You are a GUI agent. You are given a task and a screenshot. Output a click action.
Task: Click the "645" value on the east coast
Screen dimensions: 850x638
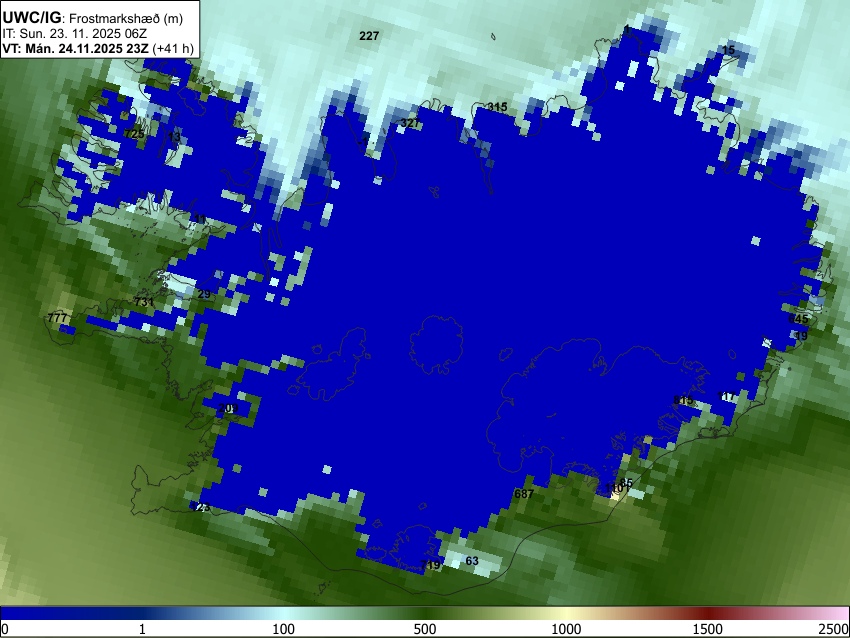coord(798,319)
